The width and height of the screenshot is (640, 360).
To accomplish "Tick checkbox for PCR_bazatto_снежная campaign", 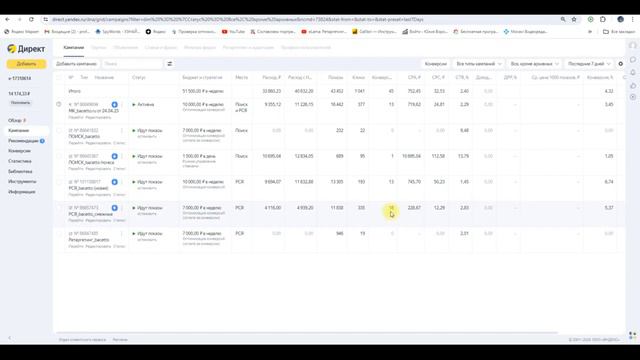I will [x=59, y=208].
